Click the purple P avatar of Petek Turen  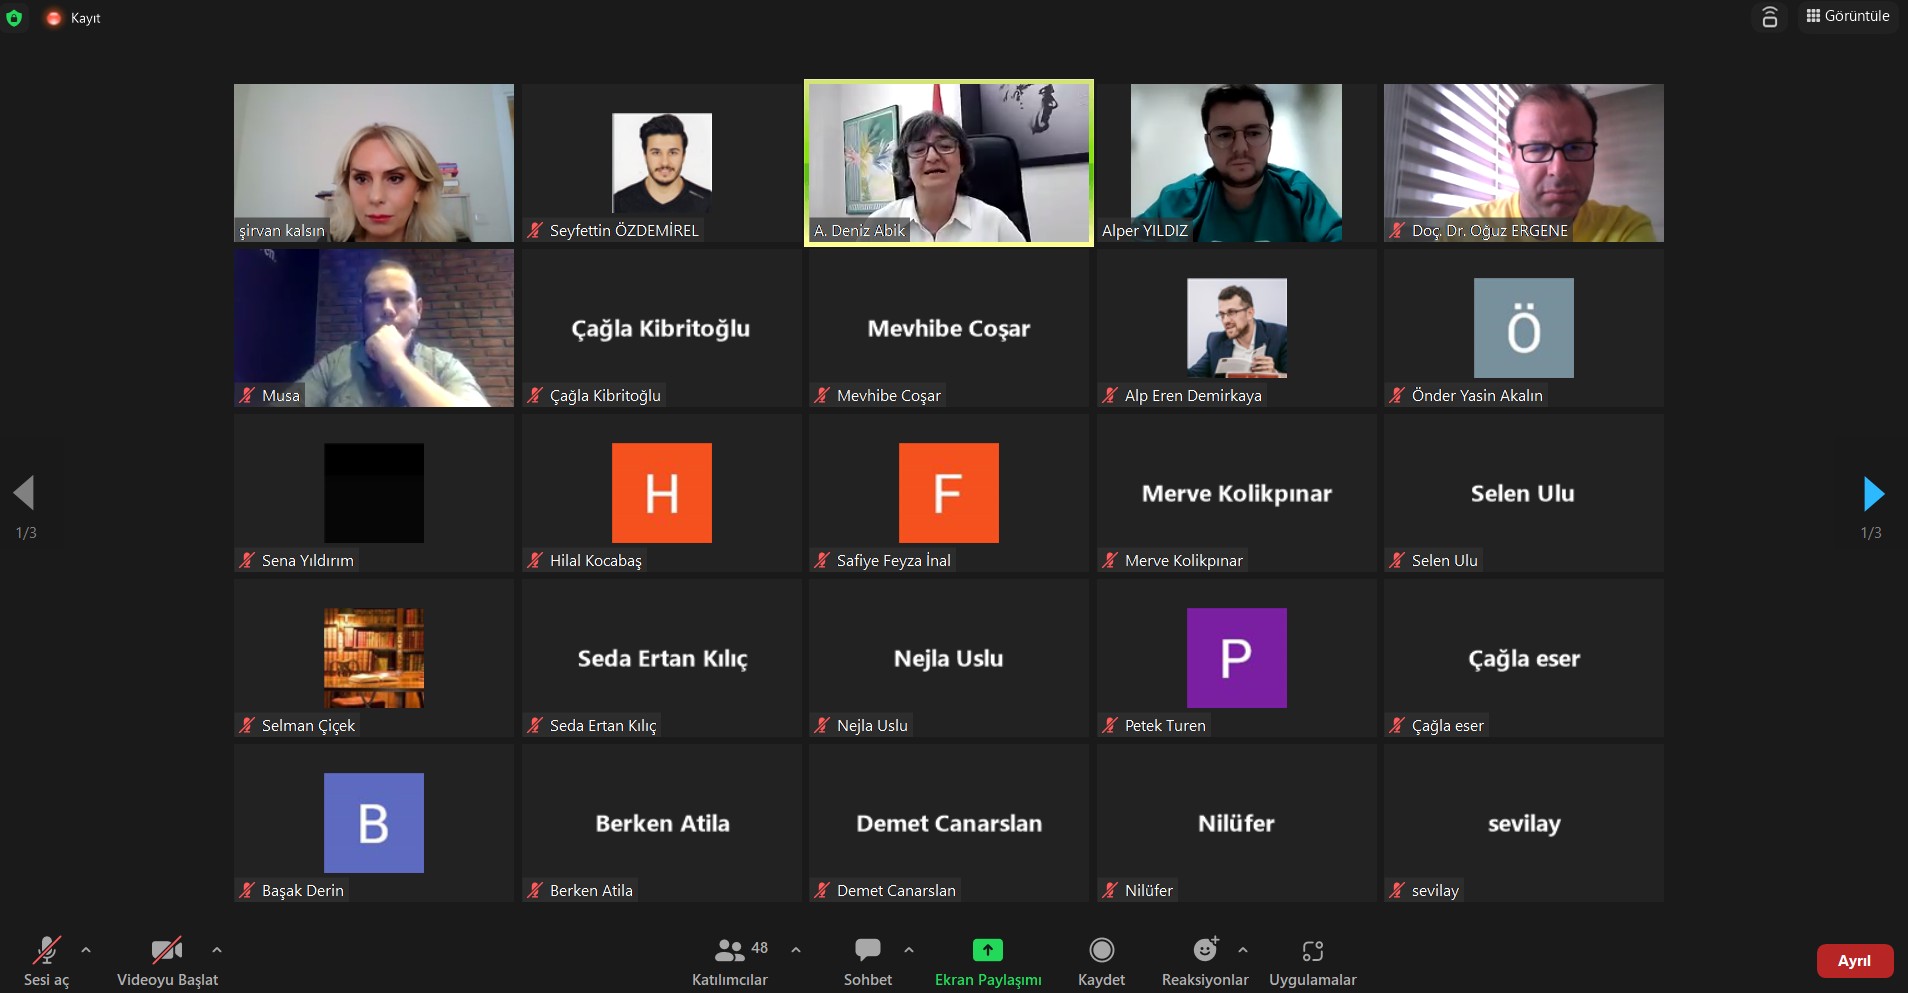pos(1237,658)
